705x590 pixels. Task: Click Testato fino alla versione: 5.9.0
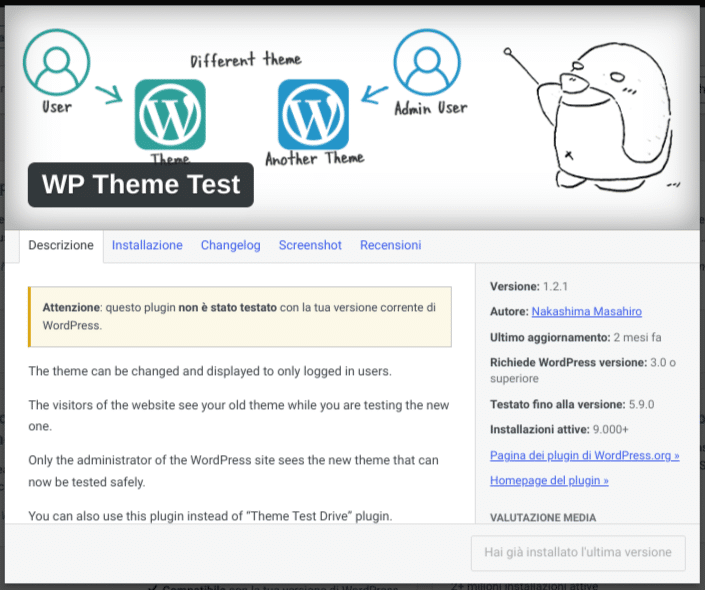pos(572,404)
